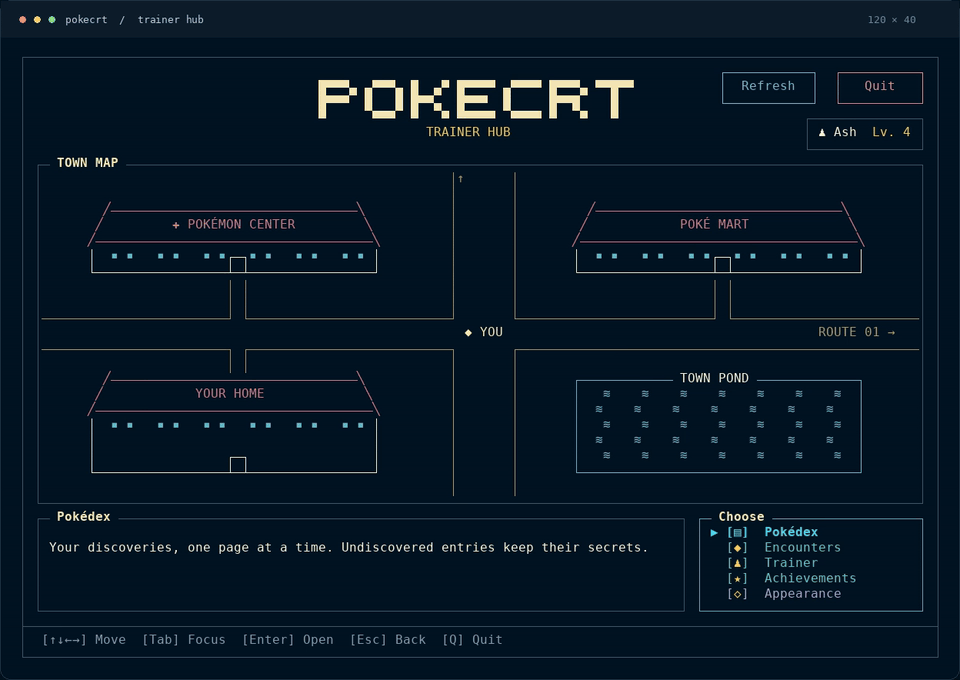Open the Ash Lv. 4 trainer badge
The width and height of the screenshot is (960, 680).
[x=864, y=133]
